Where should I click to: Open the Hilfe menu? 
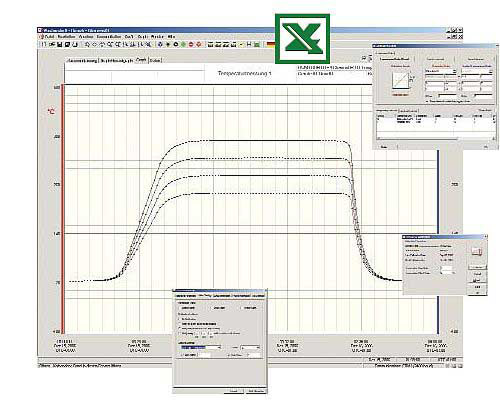(x=171, y=37)
